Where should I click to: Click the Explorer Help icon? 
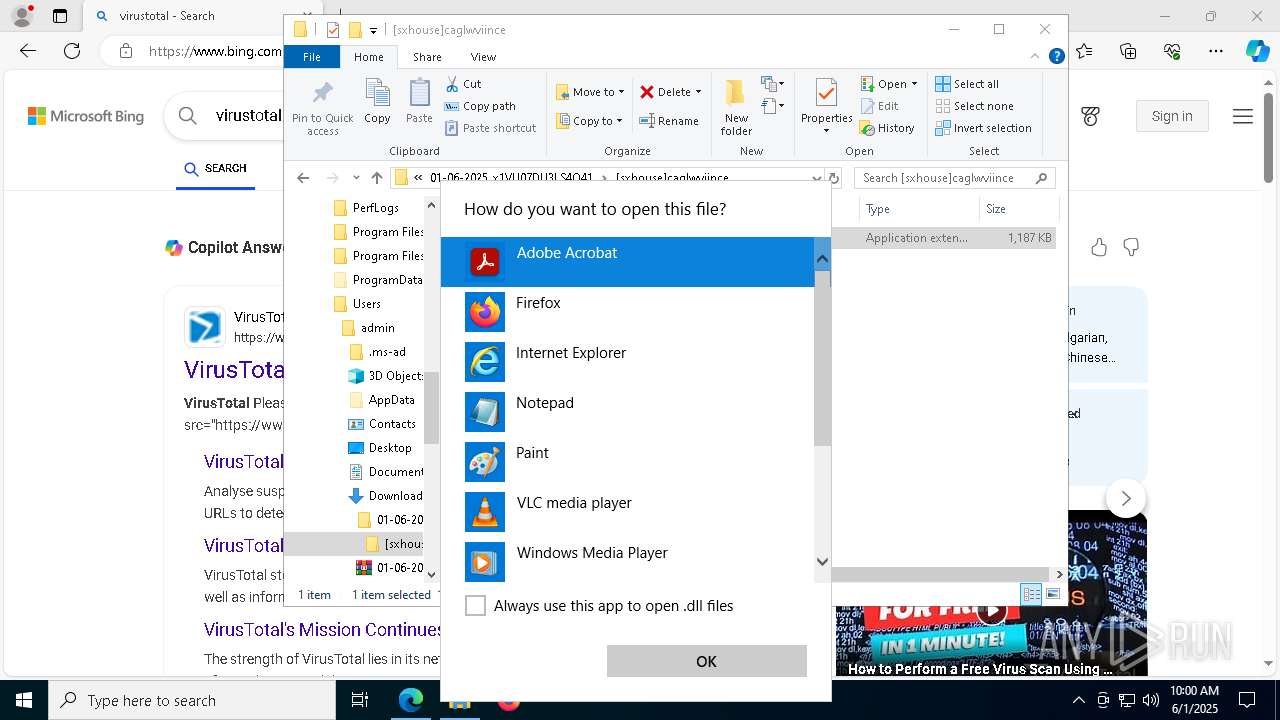pyautogui.click(x=1056, y=57)
